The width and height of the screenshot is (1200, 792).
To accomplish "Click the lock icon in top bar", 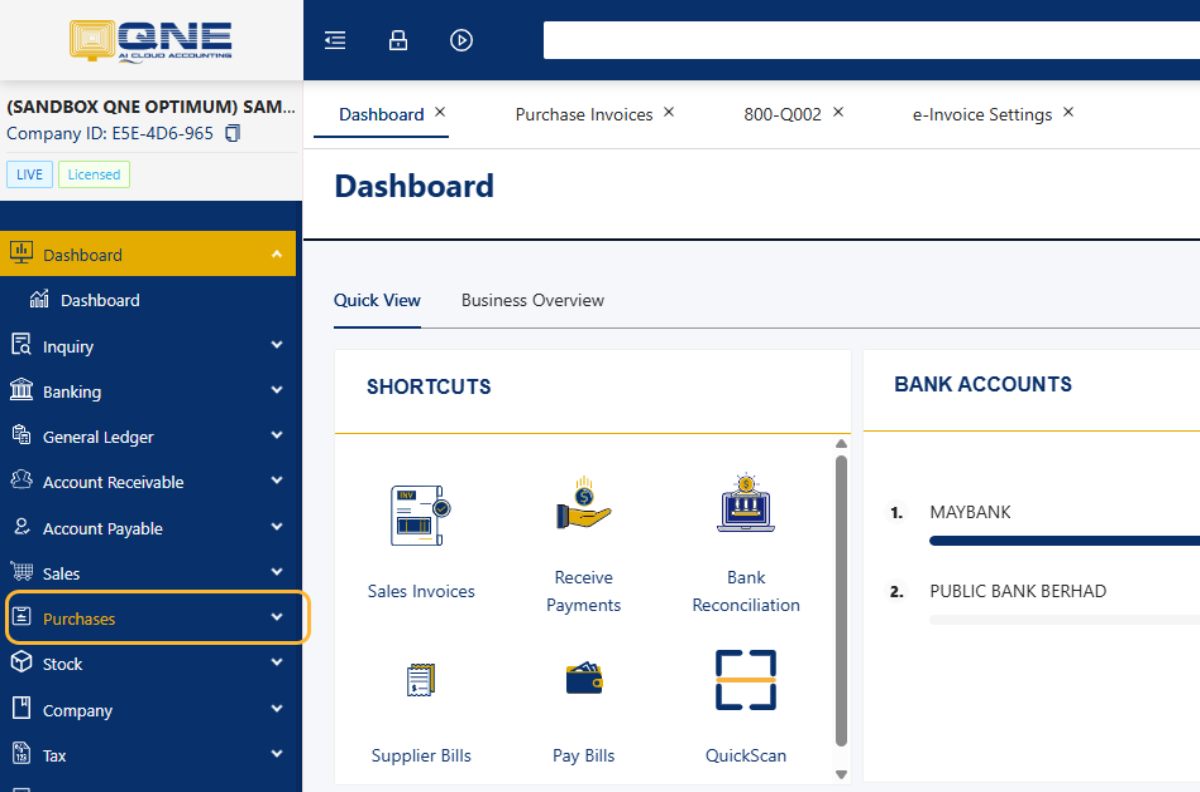I will click(x=398, y=40).
